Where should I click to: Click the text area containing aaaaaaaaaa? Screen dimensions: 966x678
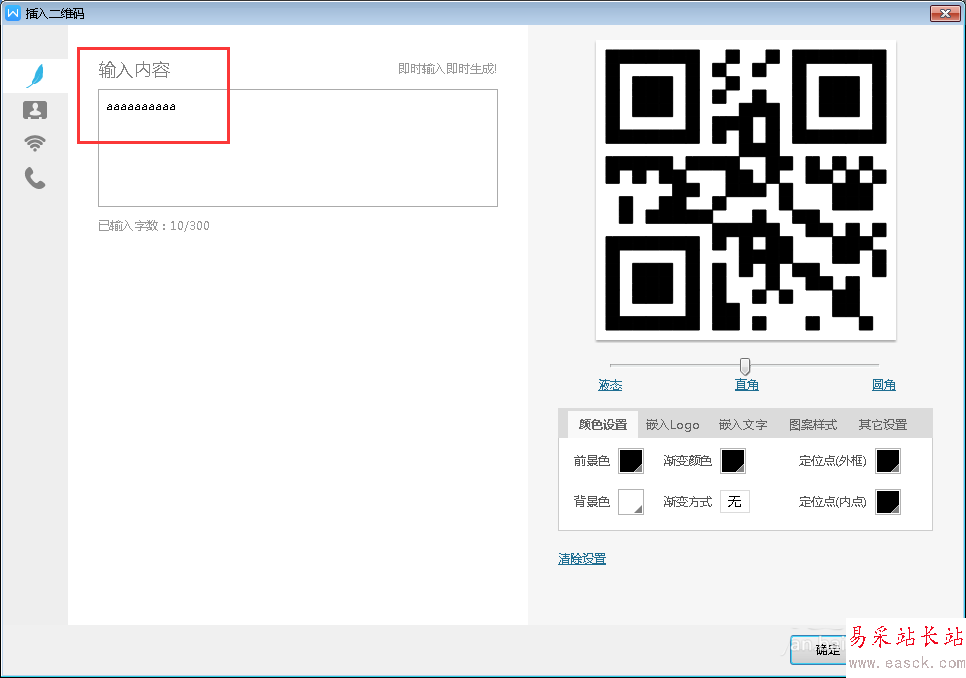point(298,148)
